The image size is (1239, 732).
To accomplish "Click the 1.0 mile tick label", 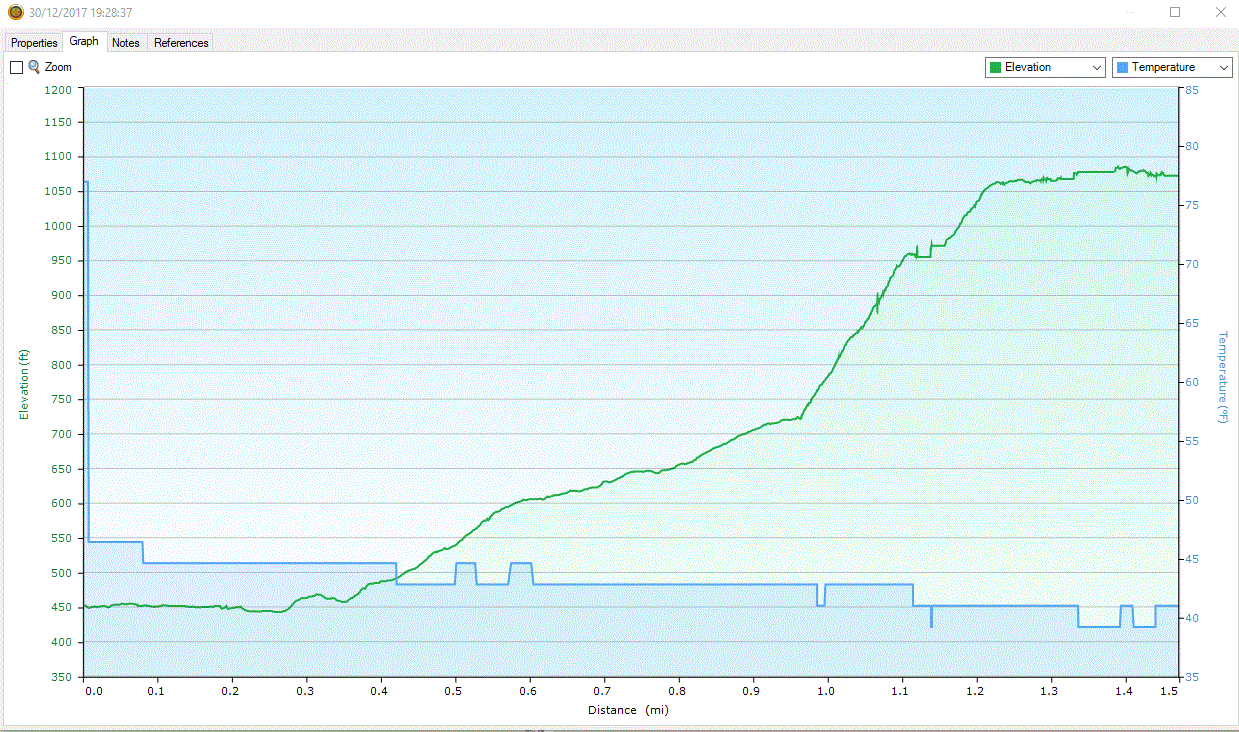I will tap(826, 691).
